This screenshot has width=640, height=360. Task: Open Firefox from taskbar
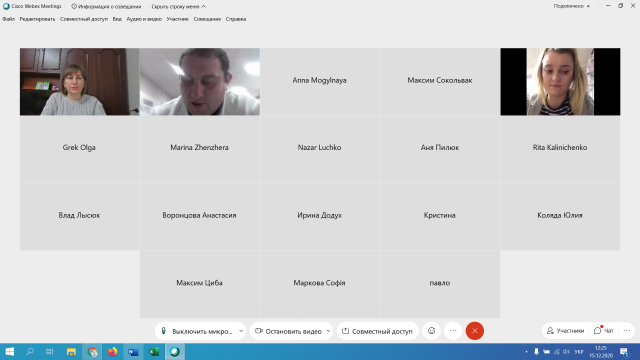pyautogui.click(x=112, y=351)
